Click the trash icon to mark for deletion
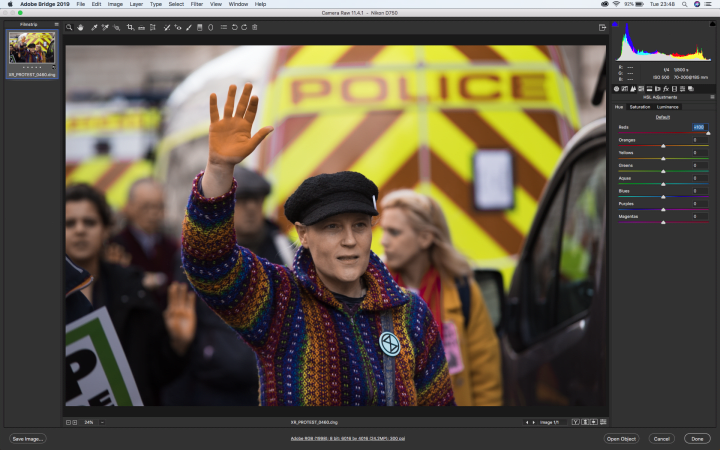 [255, 28]
